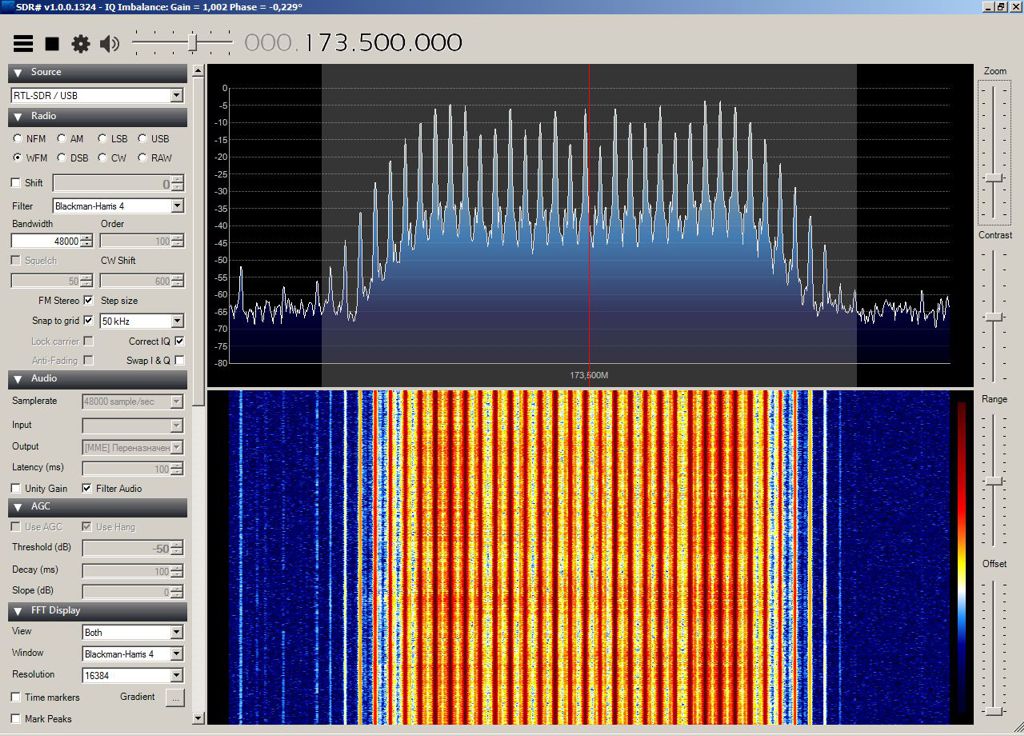Open the View dropdown set to Both
Screen dimensions: 1024x736
[x=133, y=632]
